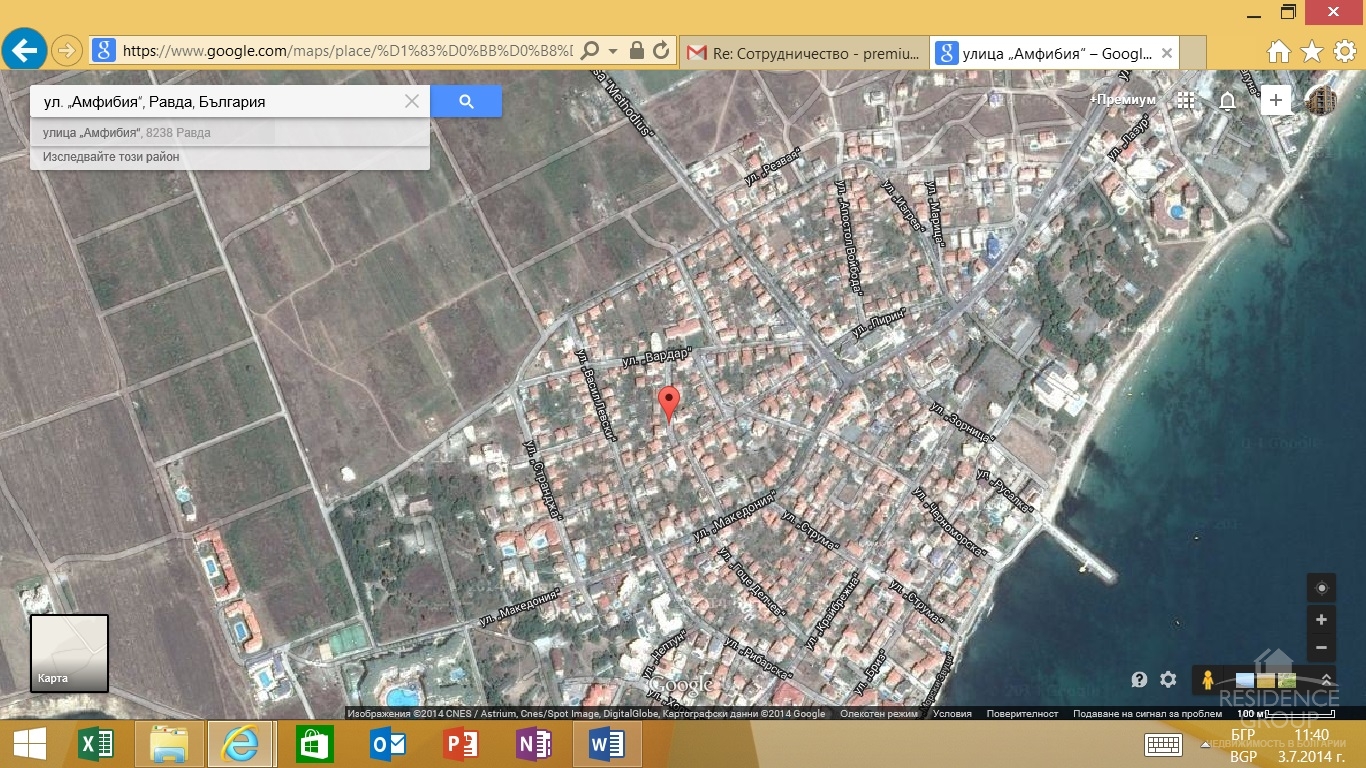Click the 'ул. Черноморска' street label
Image resolution: width=1366 pixels, height=768 pixels.
click(x=947, y=522)
